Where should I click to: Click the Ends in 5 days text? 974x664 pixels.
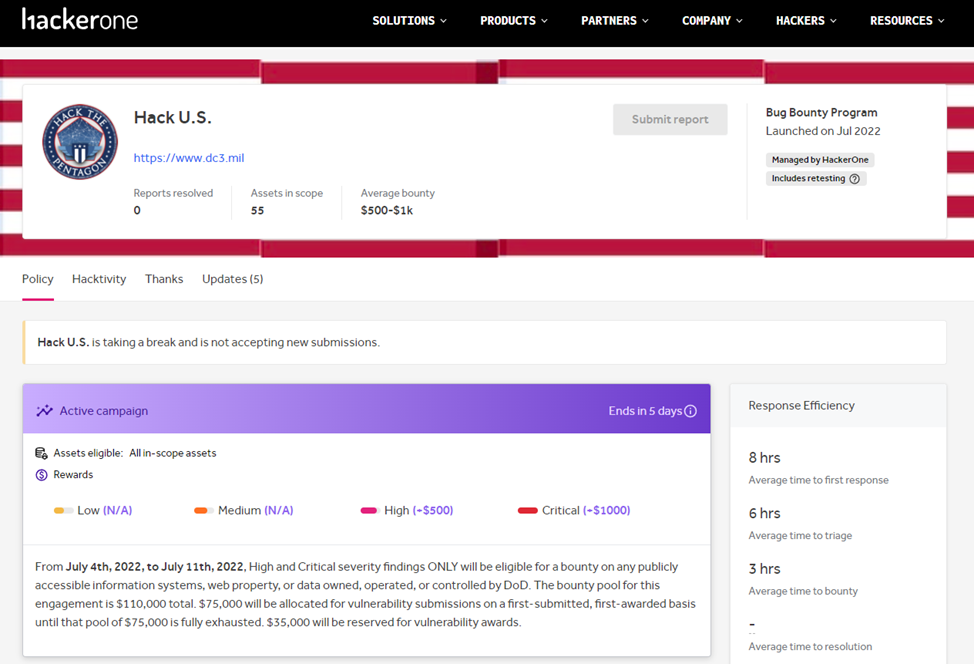[645, 411]
